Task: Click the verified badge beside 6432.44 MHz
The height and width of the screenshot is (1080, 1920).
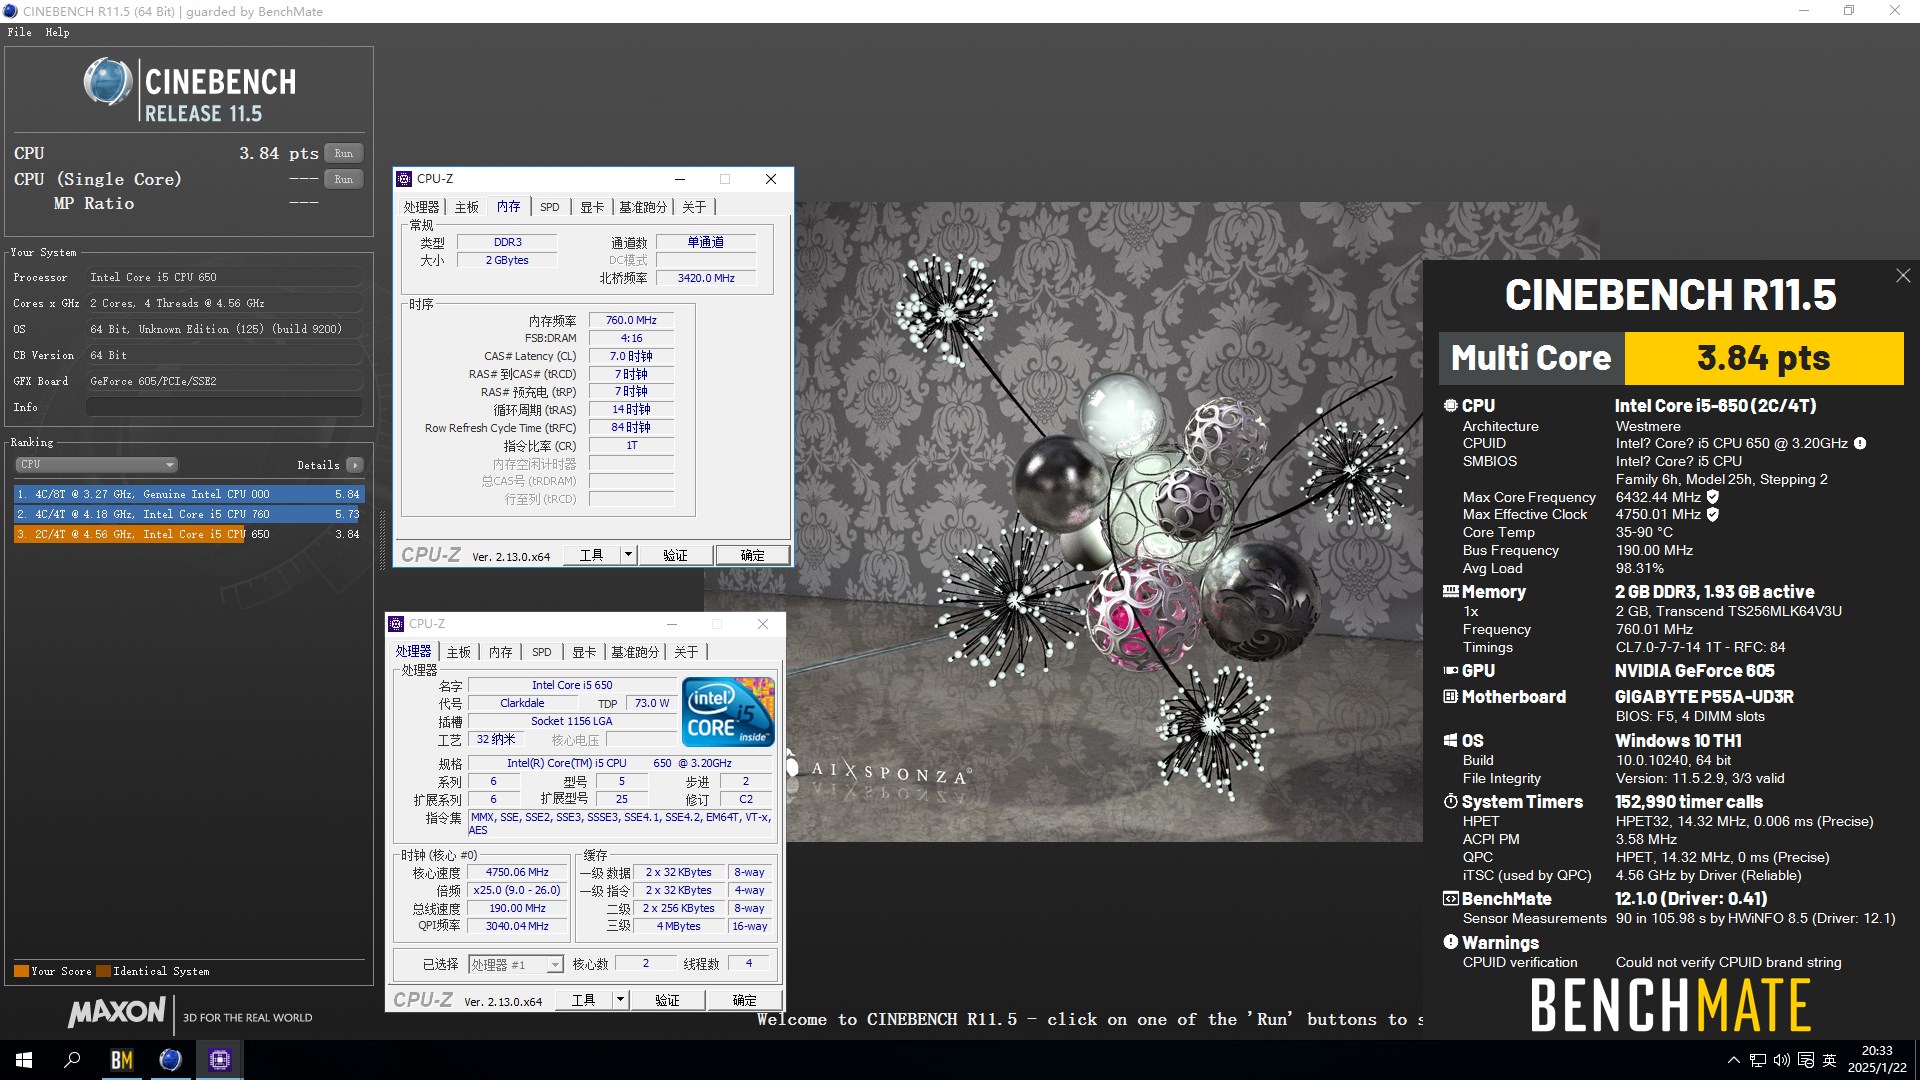Action: pyautogui.click(x=1713, y=497)
